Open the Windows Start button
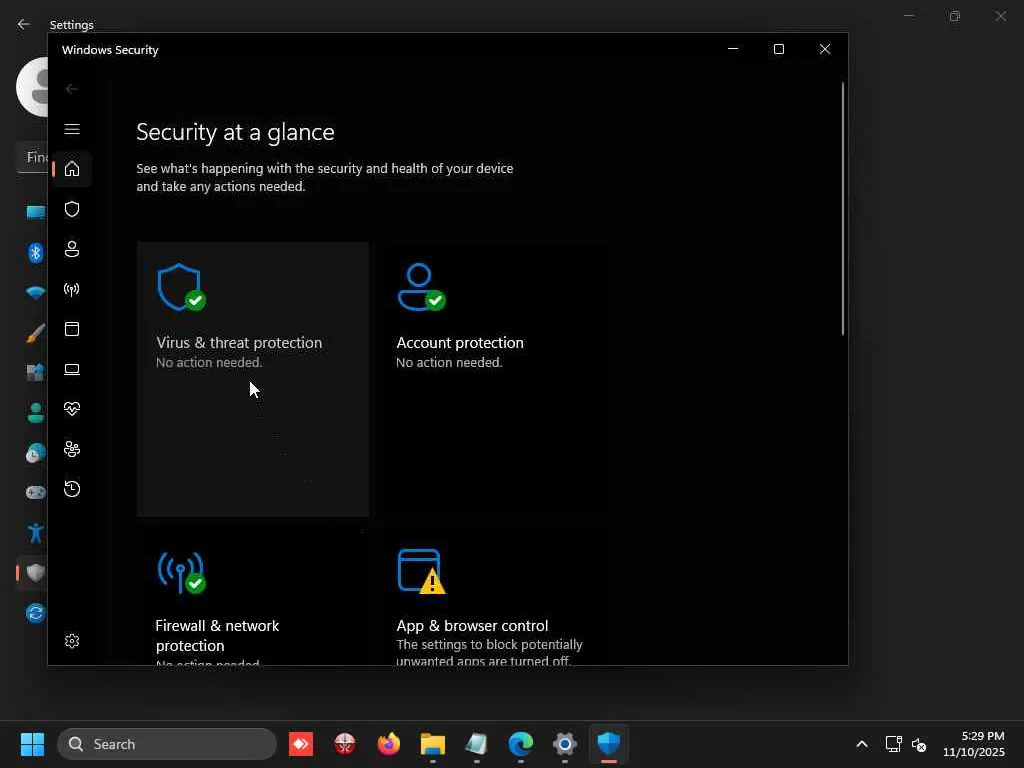This screenshot has width=1024, height=768. [x=32, y=744]
